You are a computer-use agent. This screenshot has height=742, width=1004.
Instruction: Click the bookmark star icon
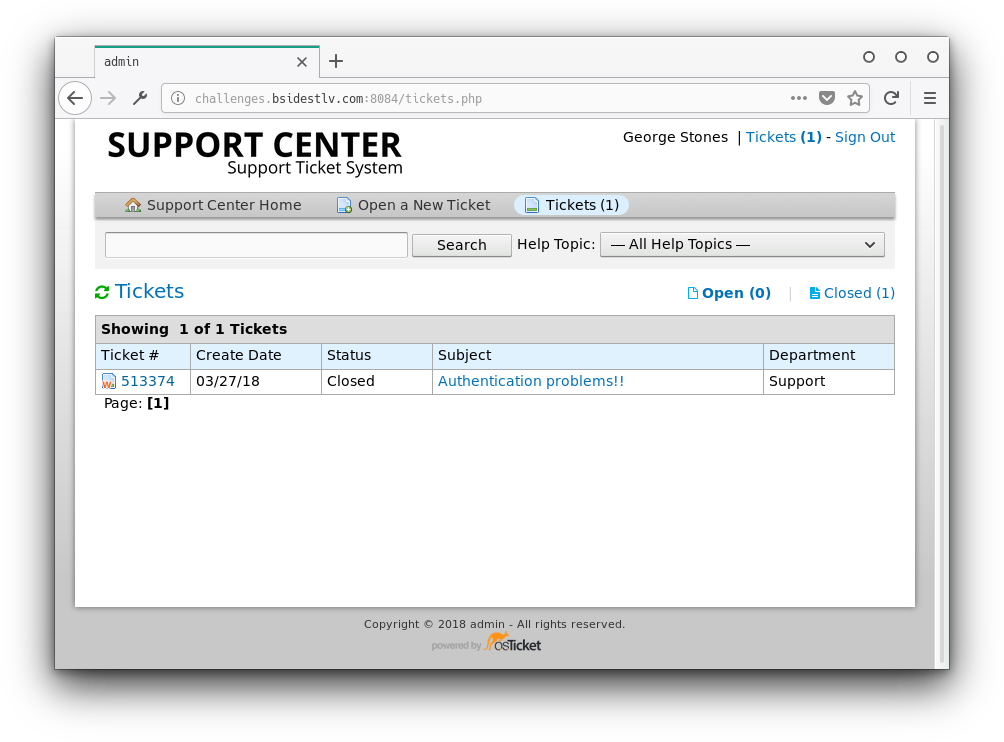point(855,98)
